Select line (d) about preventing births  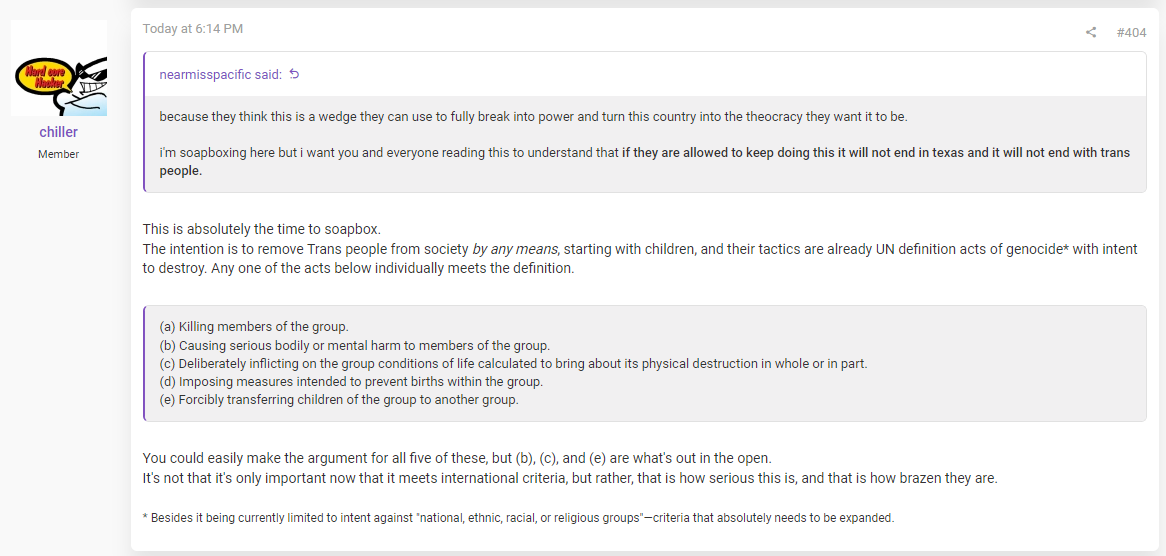351,382
